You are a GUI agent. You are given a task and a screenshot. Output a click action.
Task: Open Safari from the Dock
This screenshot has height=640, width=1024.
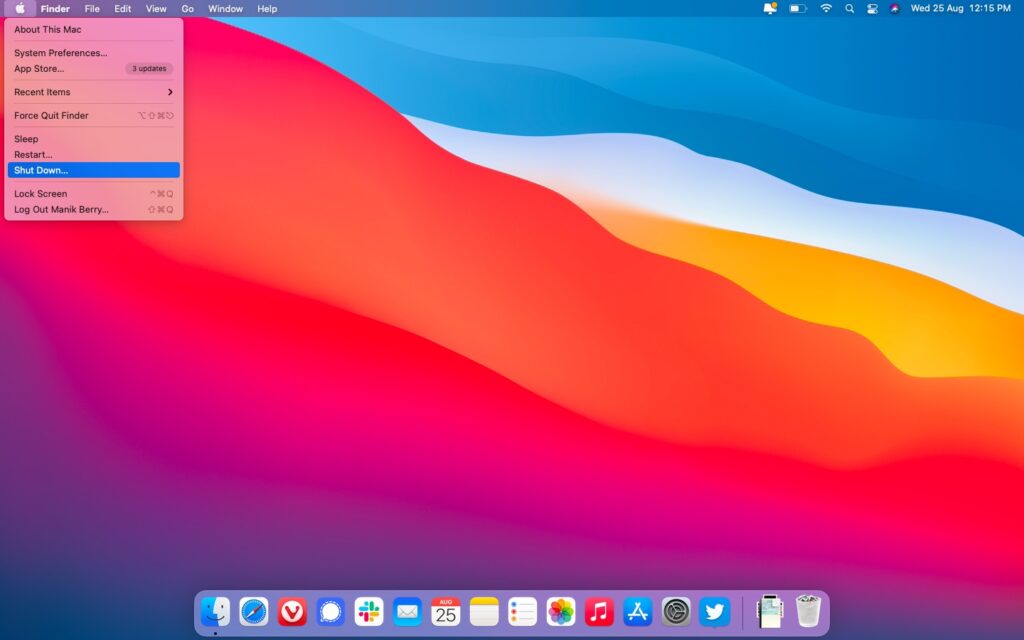point(254,611)
